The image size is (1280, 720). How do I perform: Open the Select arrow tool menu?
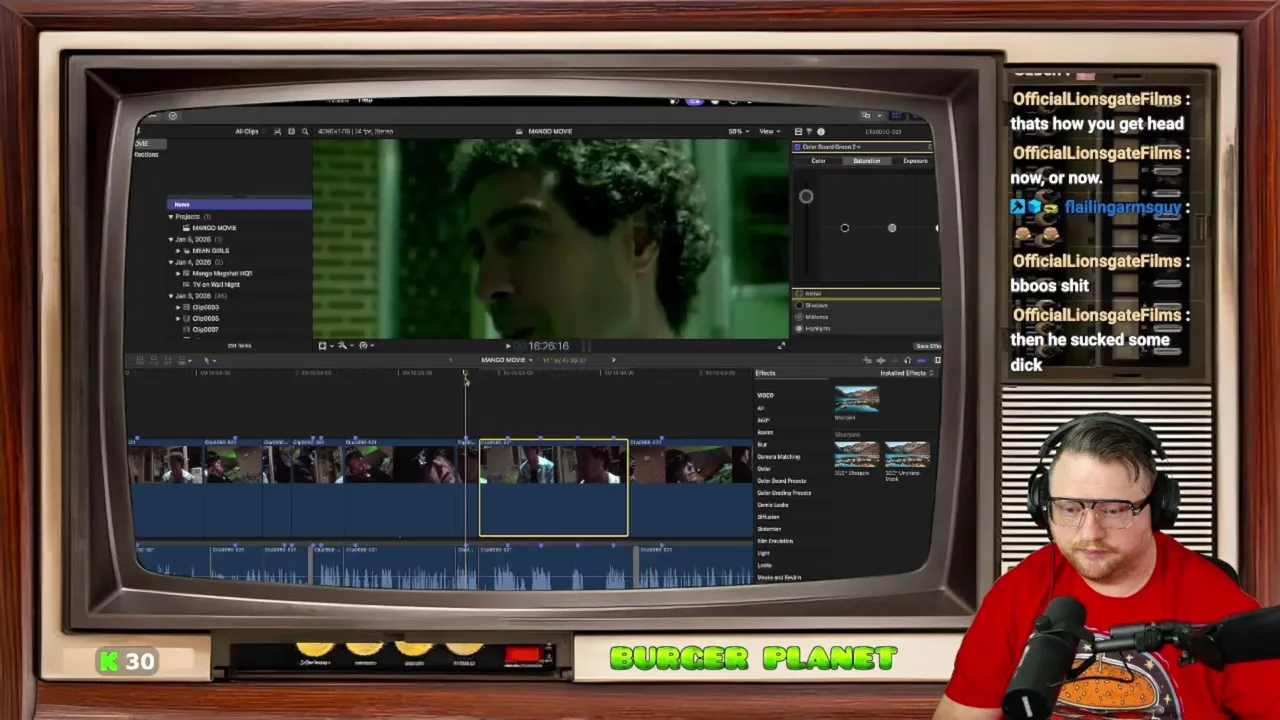(208, 360)
